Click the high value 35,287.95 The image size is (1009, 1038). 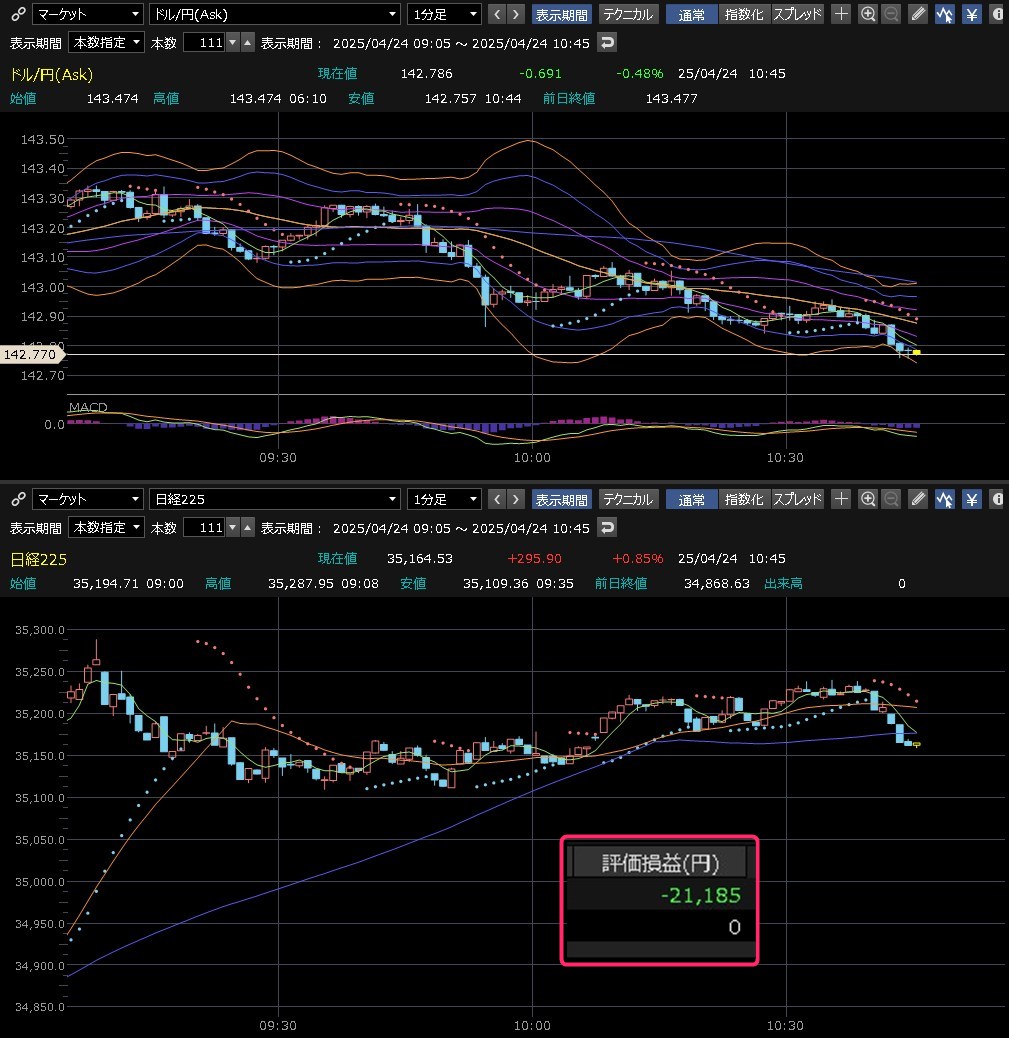point(301,583)
